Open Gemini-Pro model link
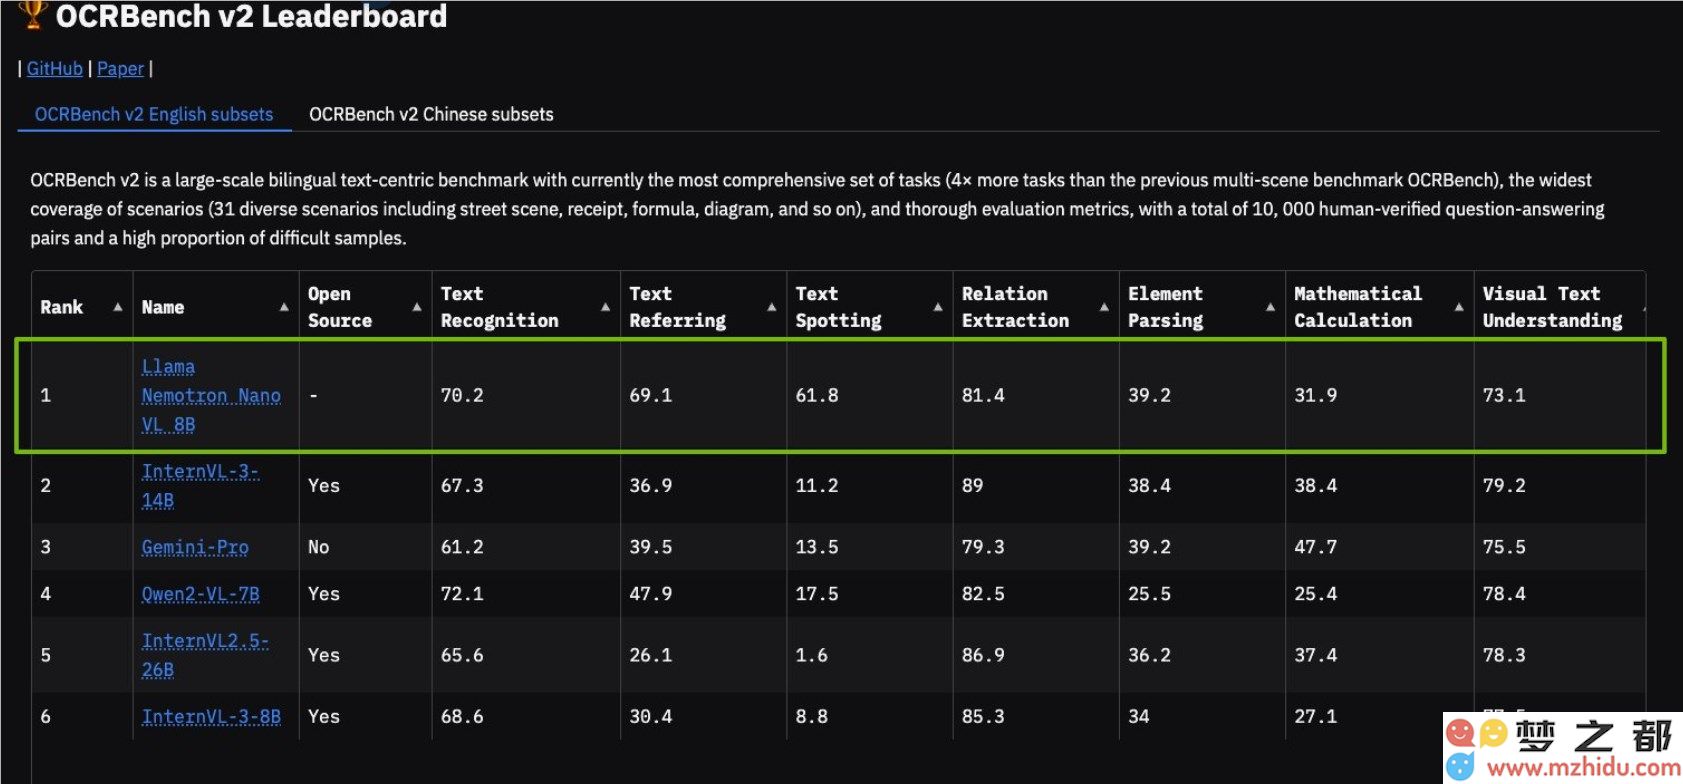Viewport: 1683px width, 784px height. click(x=195, y=547)
